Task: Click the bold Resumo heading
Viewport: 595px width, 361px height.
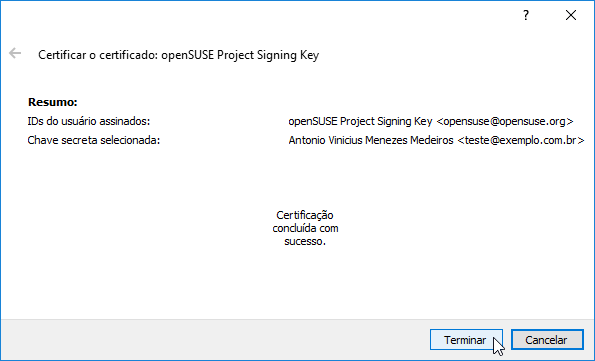Action: 53,102
